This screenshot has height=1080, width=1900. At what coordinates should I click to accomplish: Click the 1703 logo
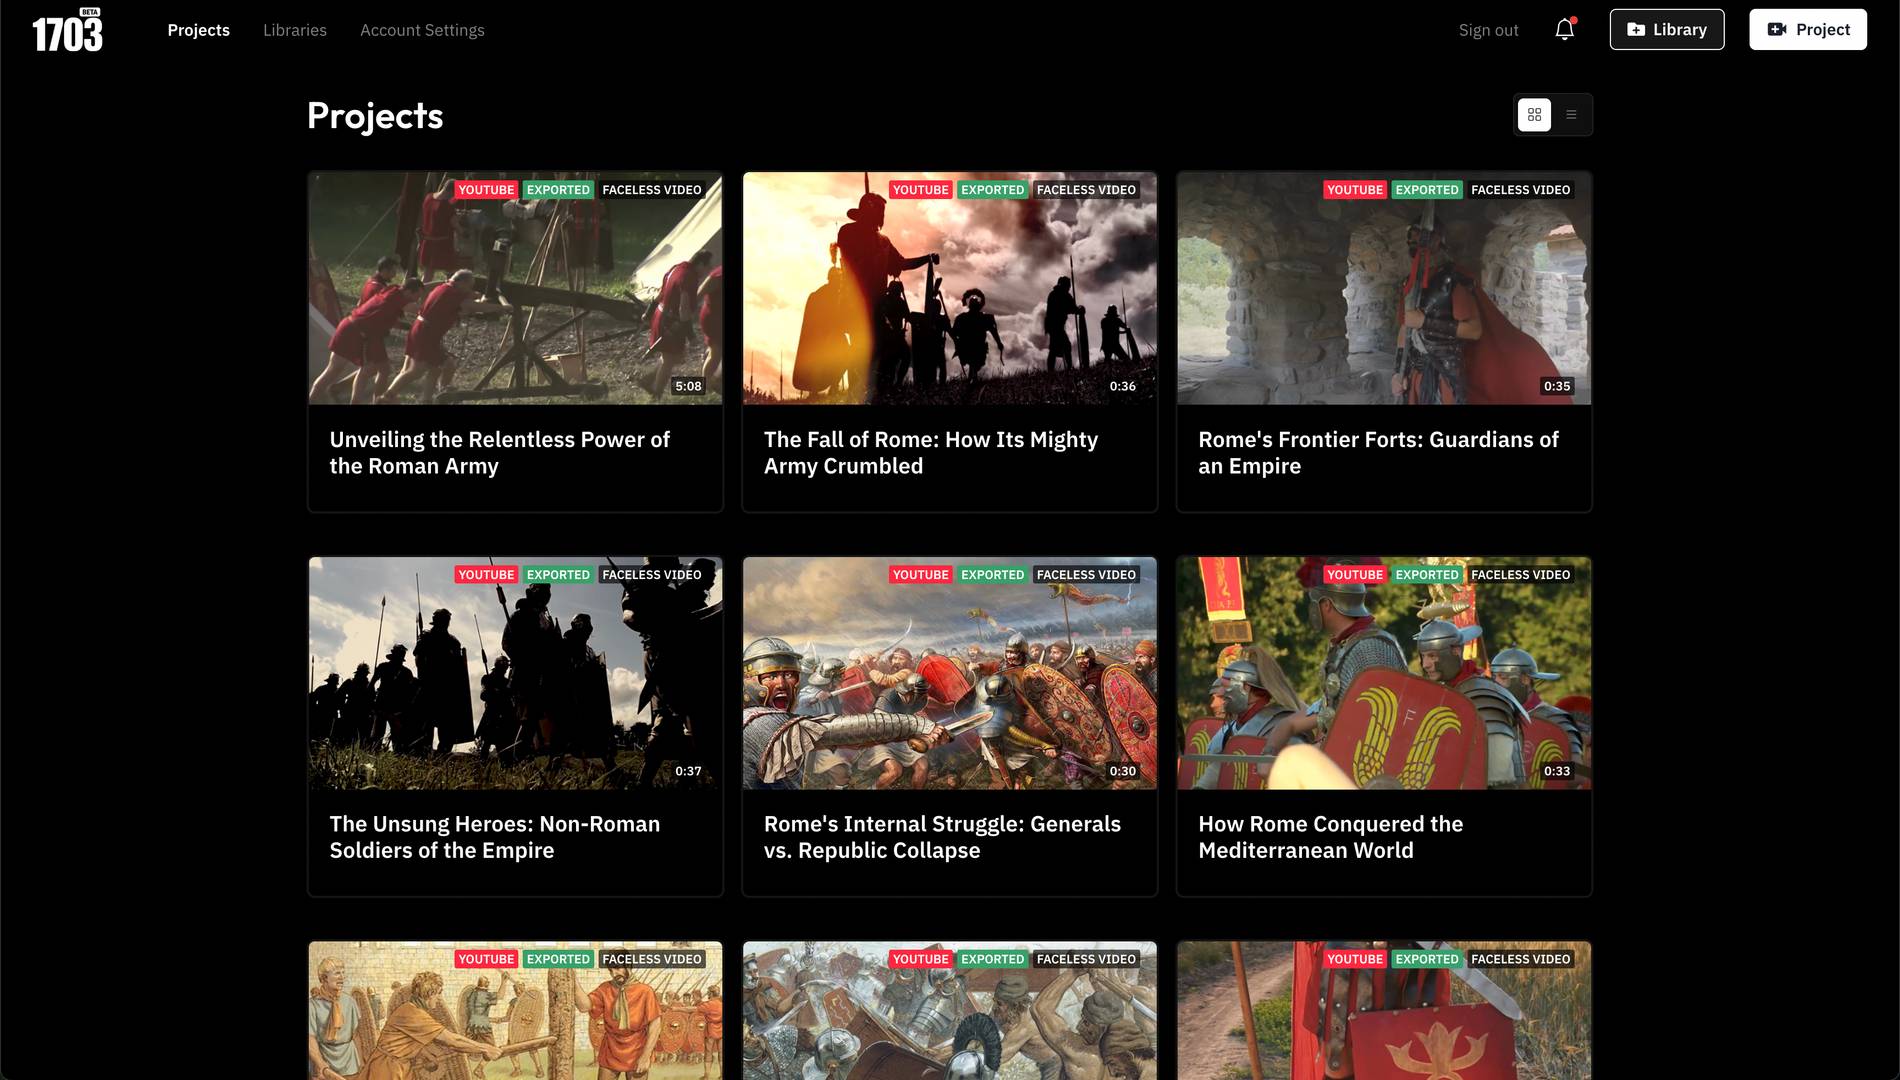tap(67, 31)
